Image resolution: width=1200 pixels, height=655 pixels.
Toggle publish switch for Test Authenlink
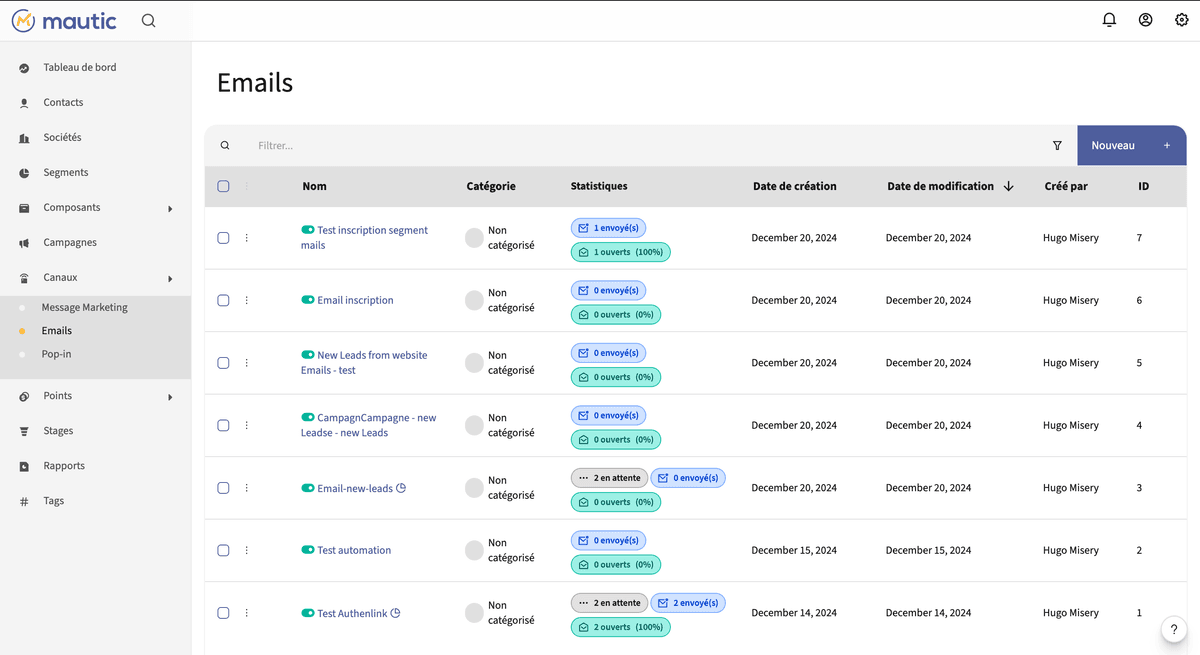[308, 613]
